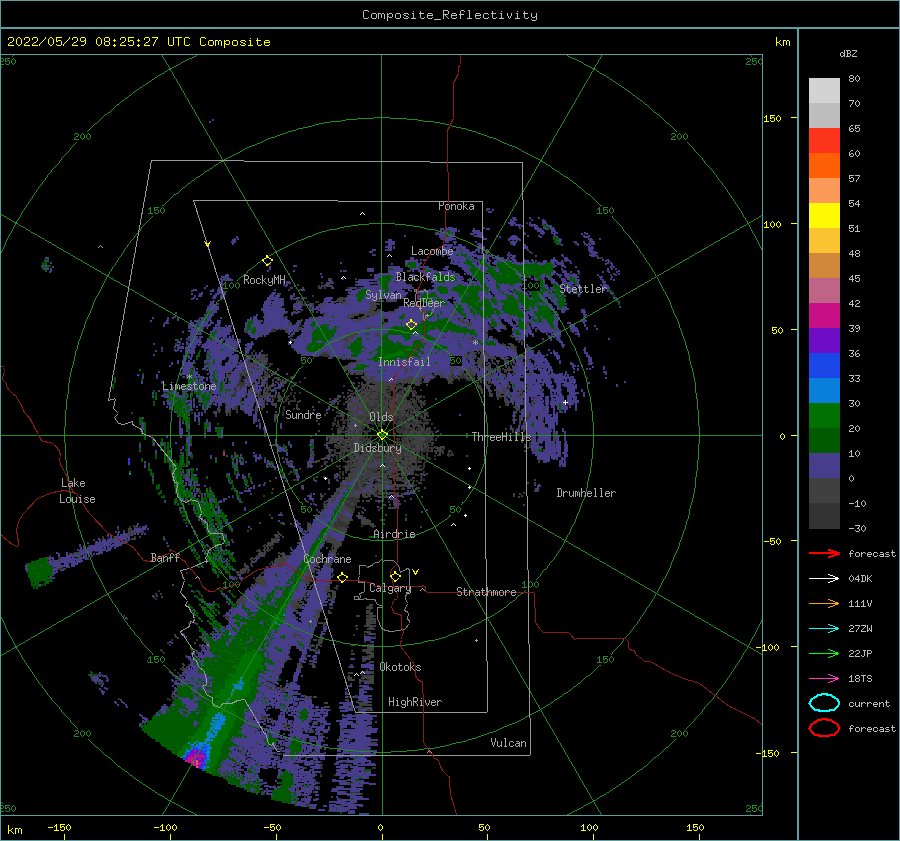Click the bright yellow 51-54 dBZ swatch

point(824,216)
